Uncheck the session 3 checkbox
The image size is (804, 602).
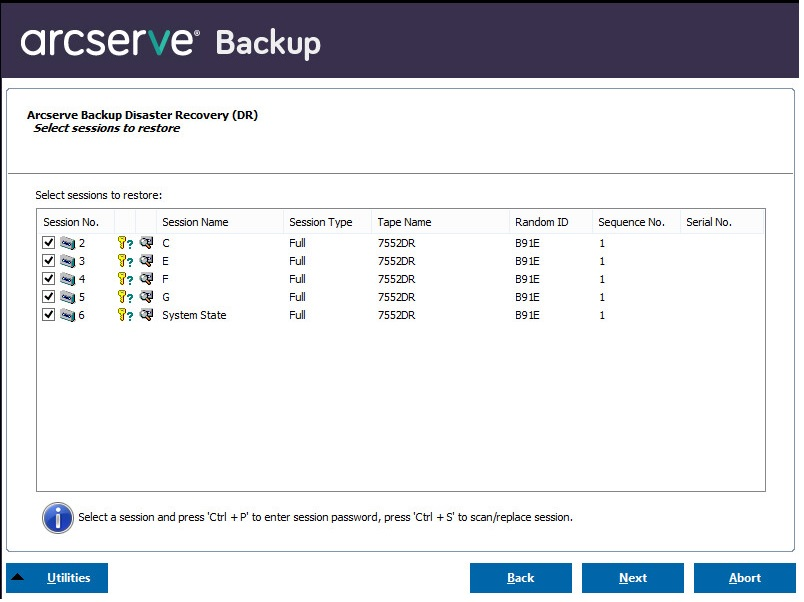coord(49,261)
